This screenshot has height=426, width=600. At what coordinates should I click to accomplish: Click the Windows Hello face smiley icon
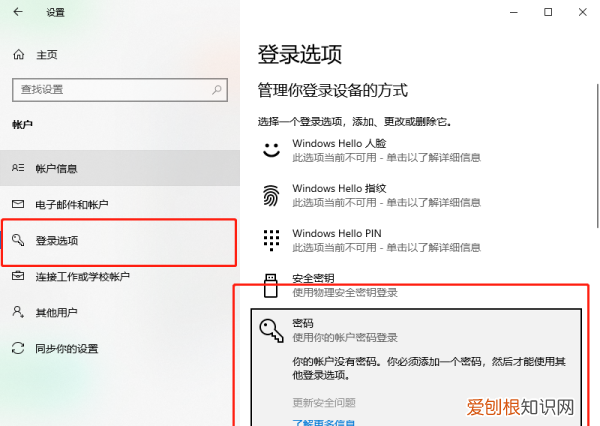pos(271,150)
